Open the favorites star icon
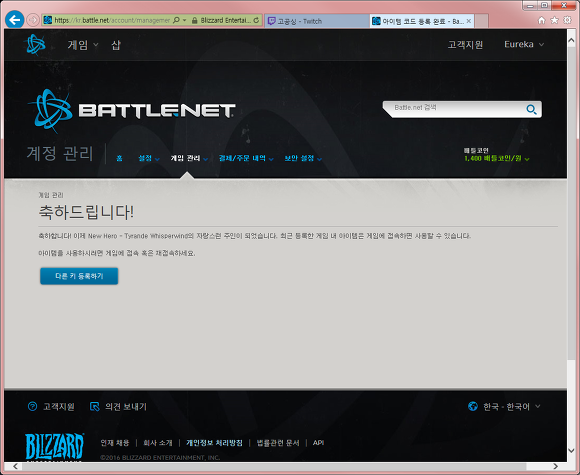Screen dimensions: 580x475 click(554, 20)
